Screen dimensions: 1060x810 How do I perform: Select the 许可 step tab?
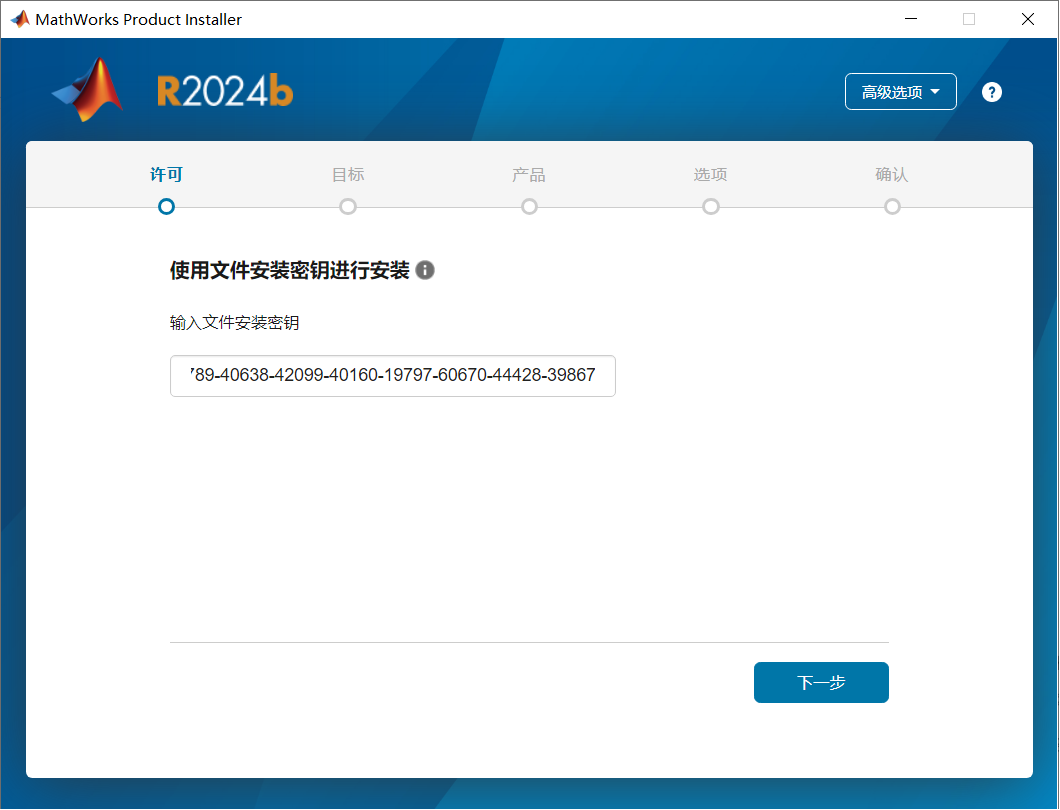pos(166,174)
